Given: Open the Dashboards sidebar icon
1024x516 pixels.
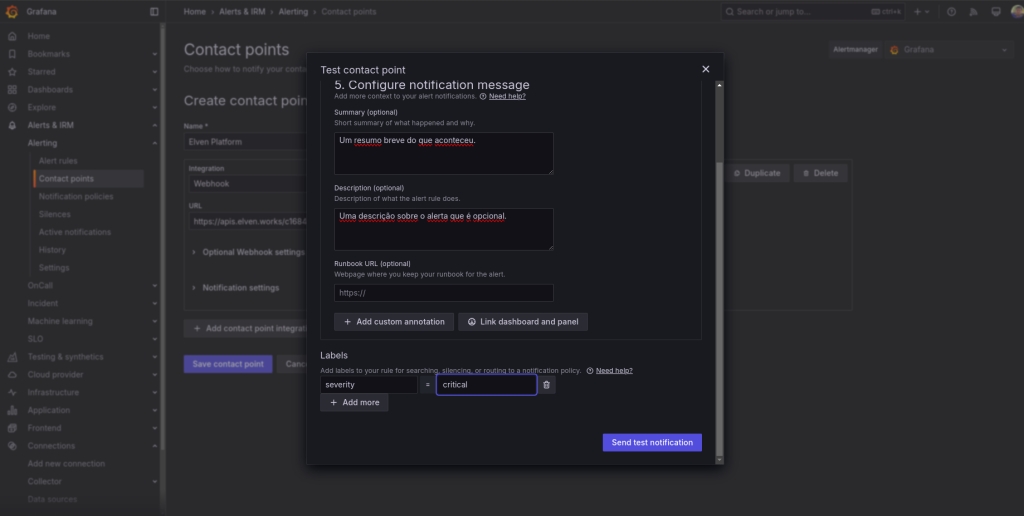Looking at the screenshot, I should 12,90.
